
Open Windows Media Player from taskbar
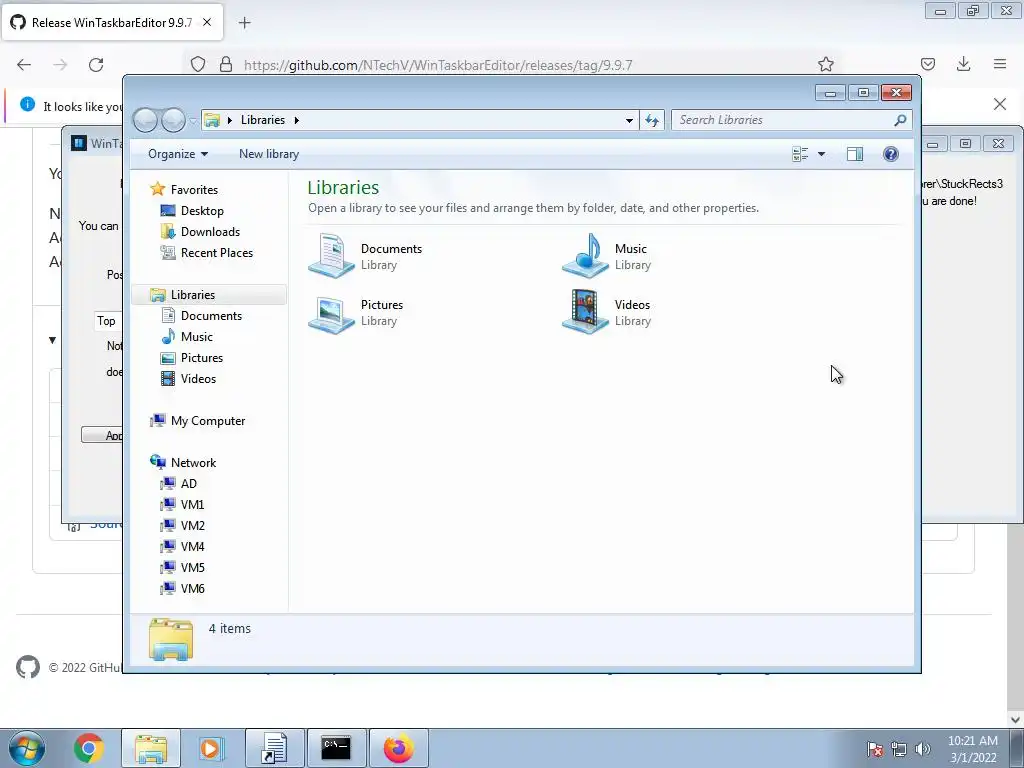[x=211, y=748]
